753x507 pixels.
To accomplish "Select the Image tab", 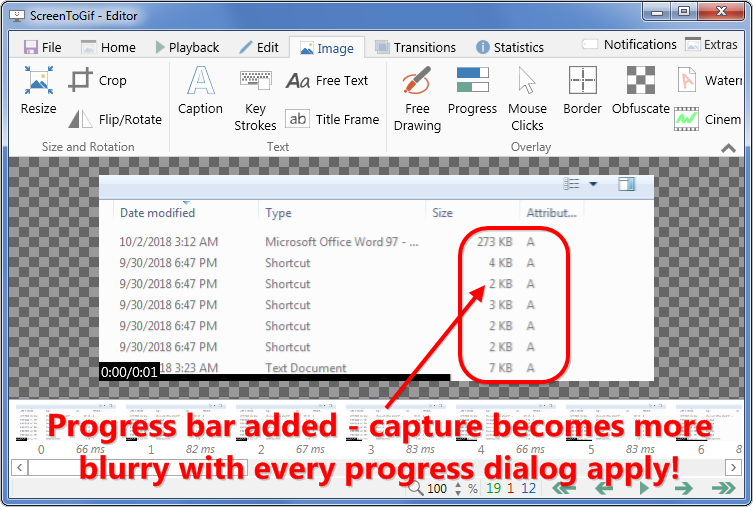I will pyautogui.click(x=327, y=48).
